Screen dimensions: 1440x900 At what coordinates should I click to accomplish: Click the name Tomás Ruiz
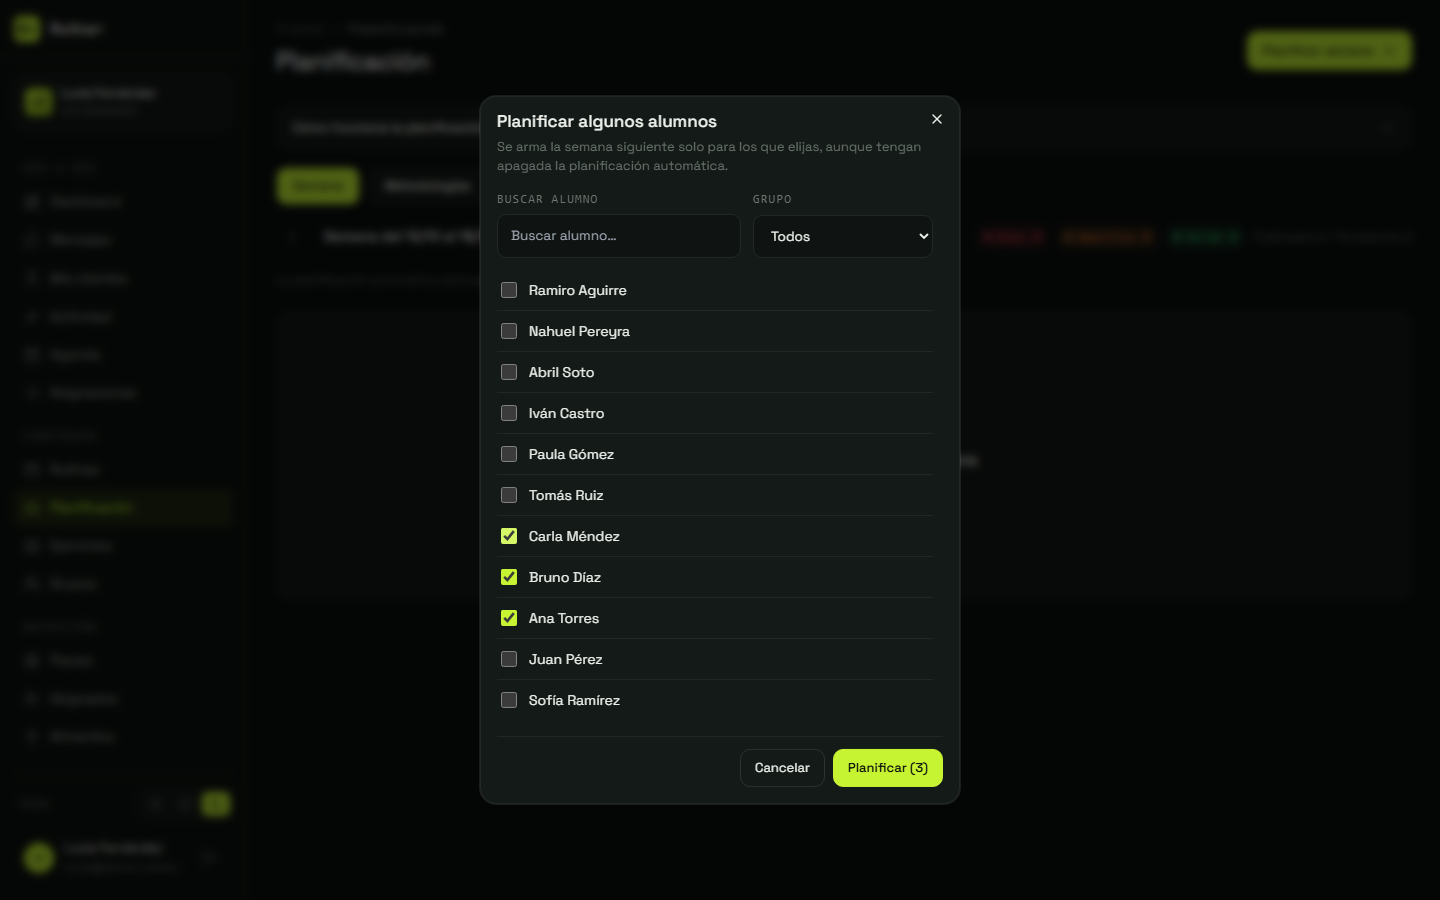(x=566, y=495)
